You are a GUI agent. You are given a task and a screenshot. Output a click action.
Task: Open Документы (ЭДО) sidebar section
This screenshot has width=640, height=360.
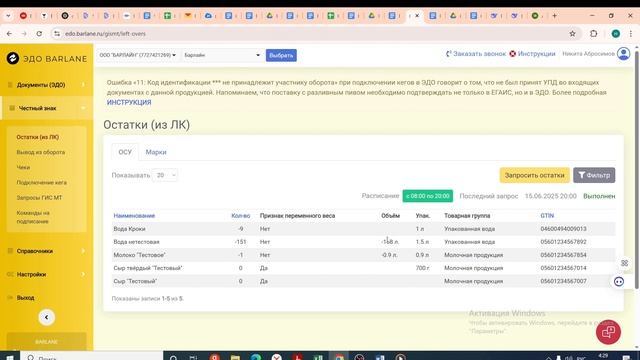46,85
